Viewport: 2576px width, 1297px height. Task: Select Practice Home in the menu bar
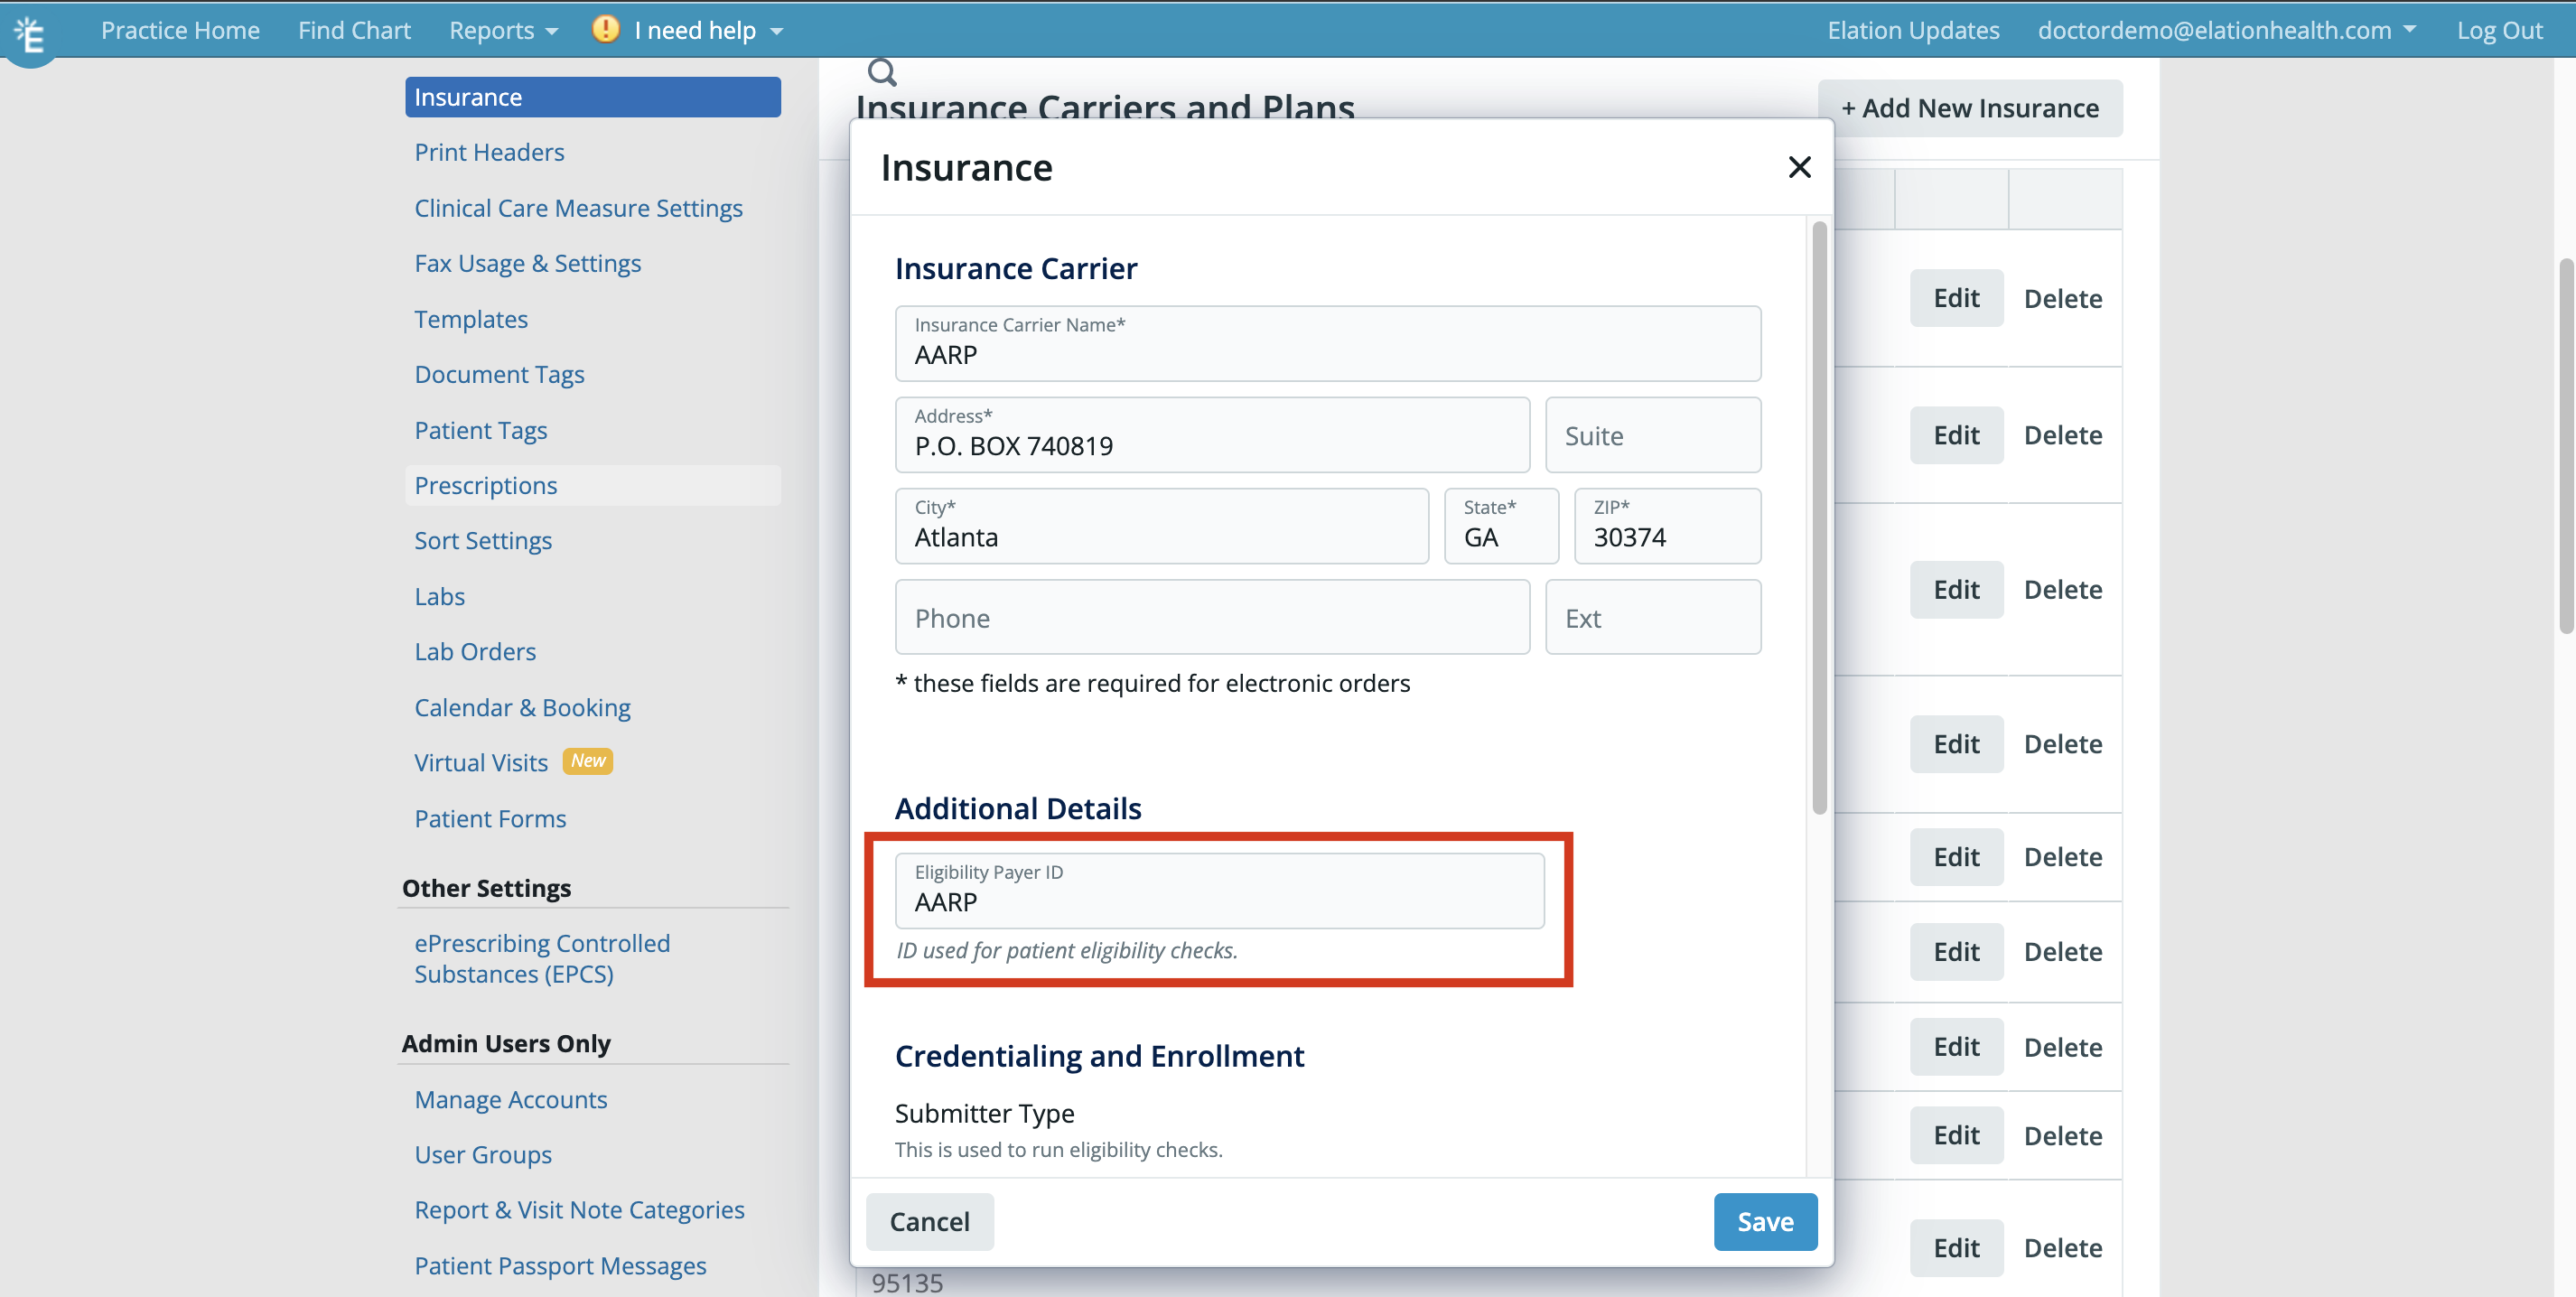click(180, 29)
